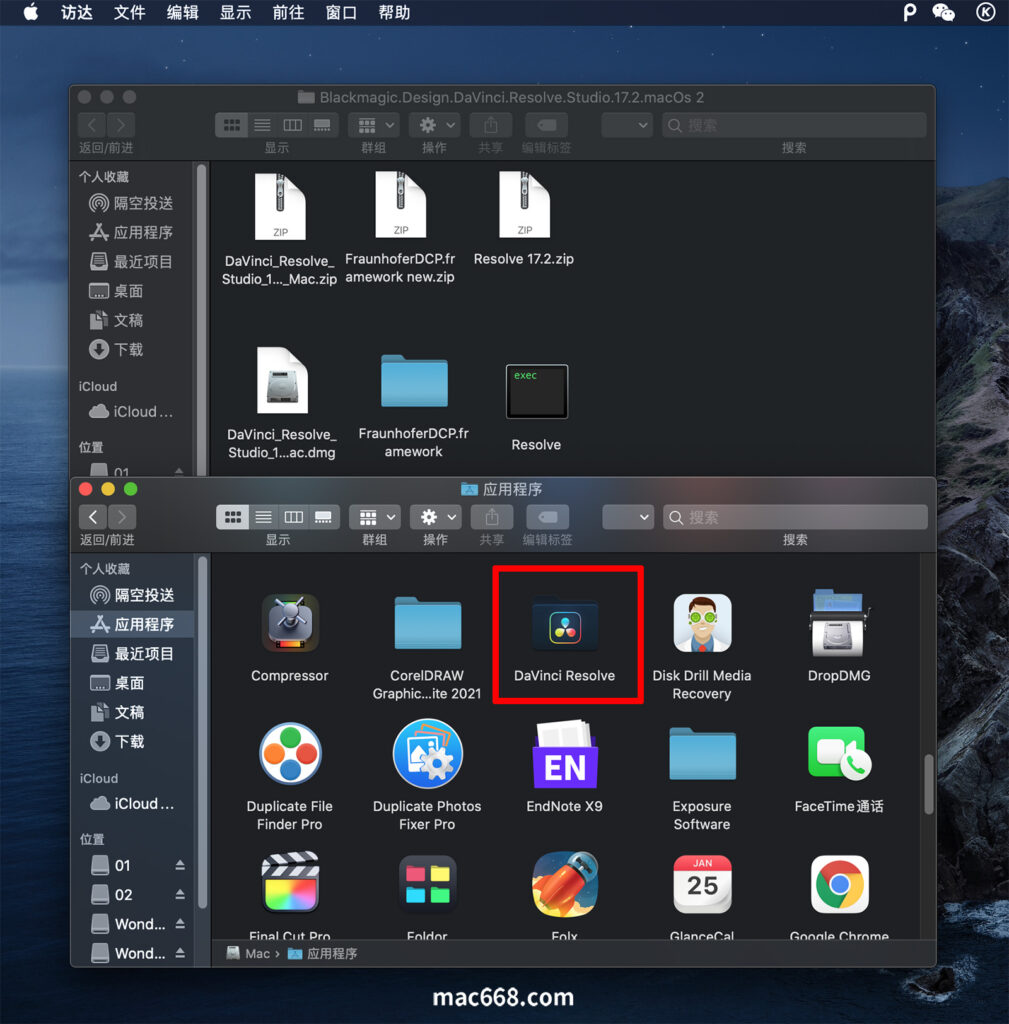The image size is (1009, 1024).
Task: Select FraunhoferDCP.framework new.zip in back window
Action: (400, 204)
